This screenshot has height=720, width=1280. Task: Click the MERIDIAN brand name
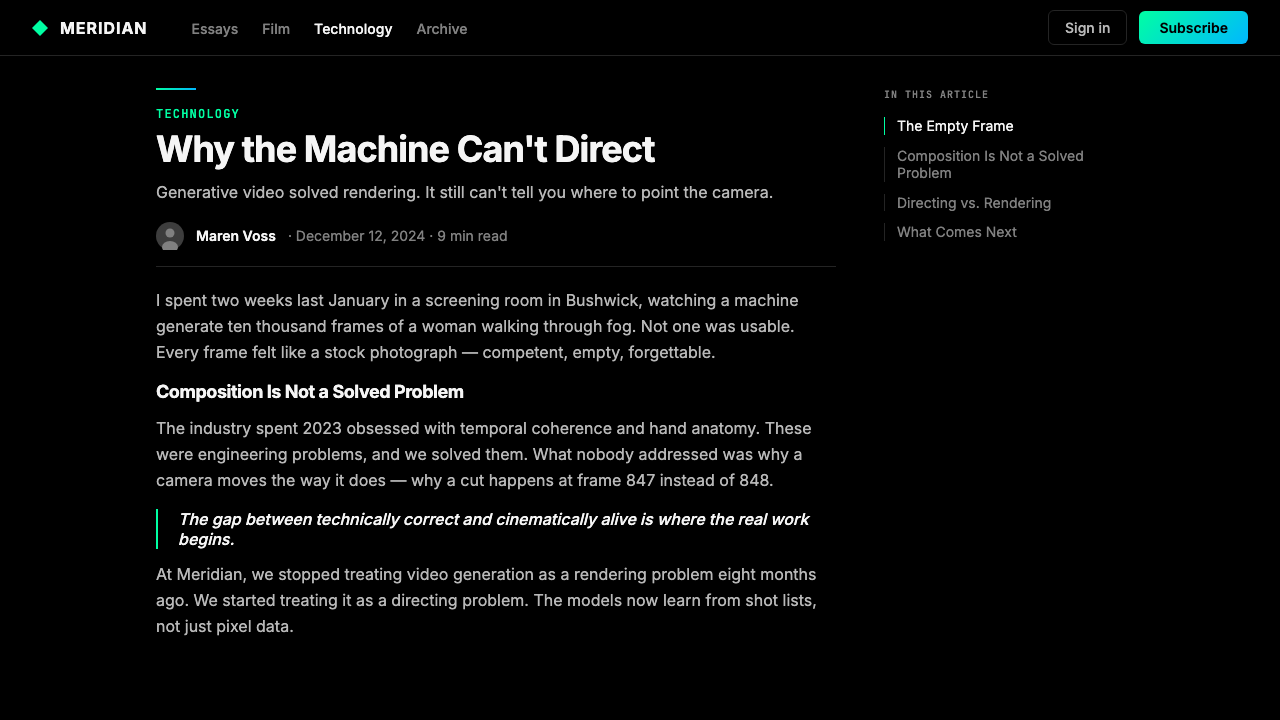point(103,28)
